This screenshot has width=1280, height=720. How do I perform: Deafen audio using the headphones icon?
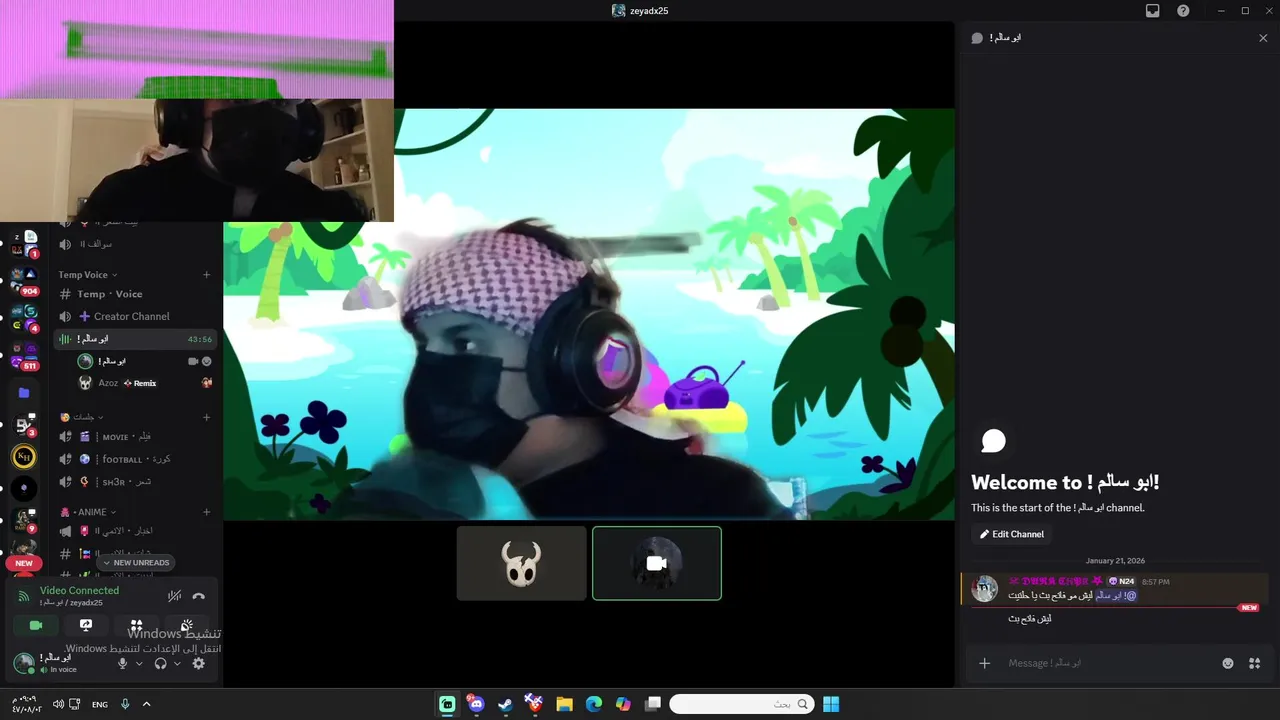(x=161, y=663)
